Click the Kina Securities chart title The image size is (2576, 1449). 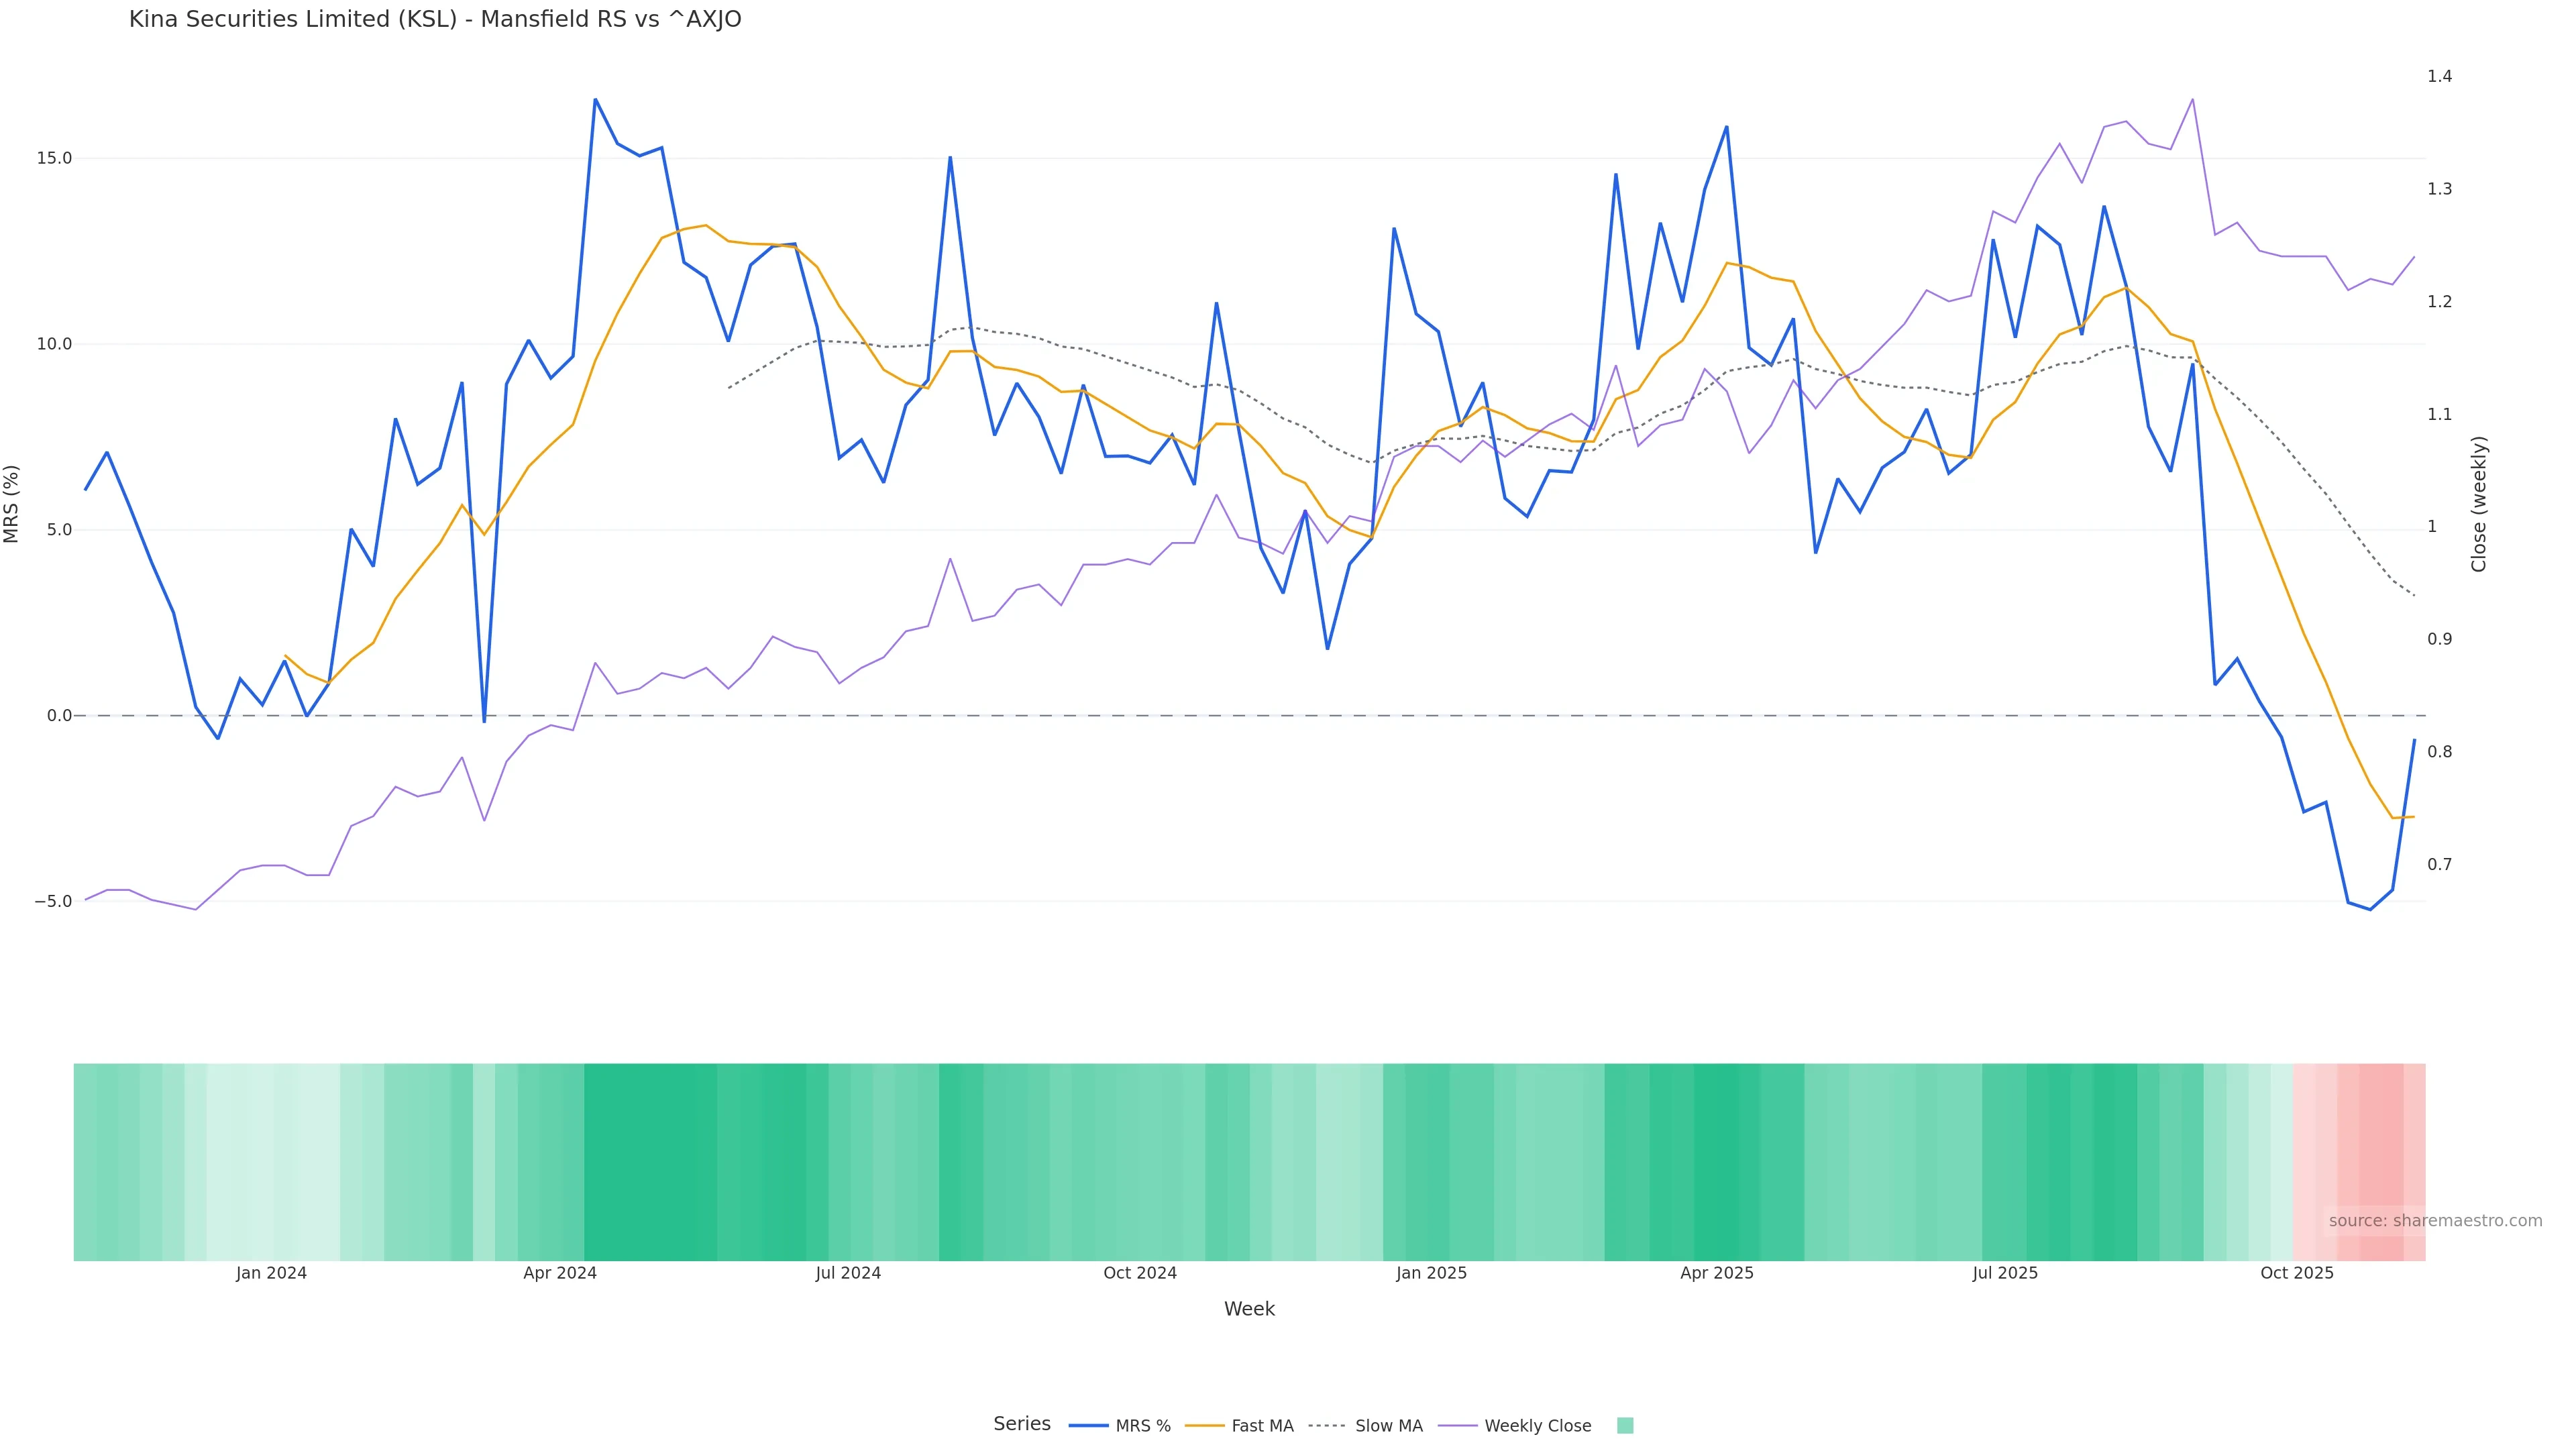pyautogui.click(x=435, y=20)
